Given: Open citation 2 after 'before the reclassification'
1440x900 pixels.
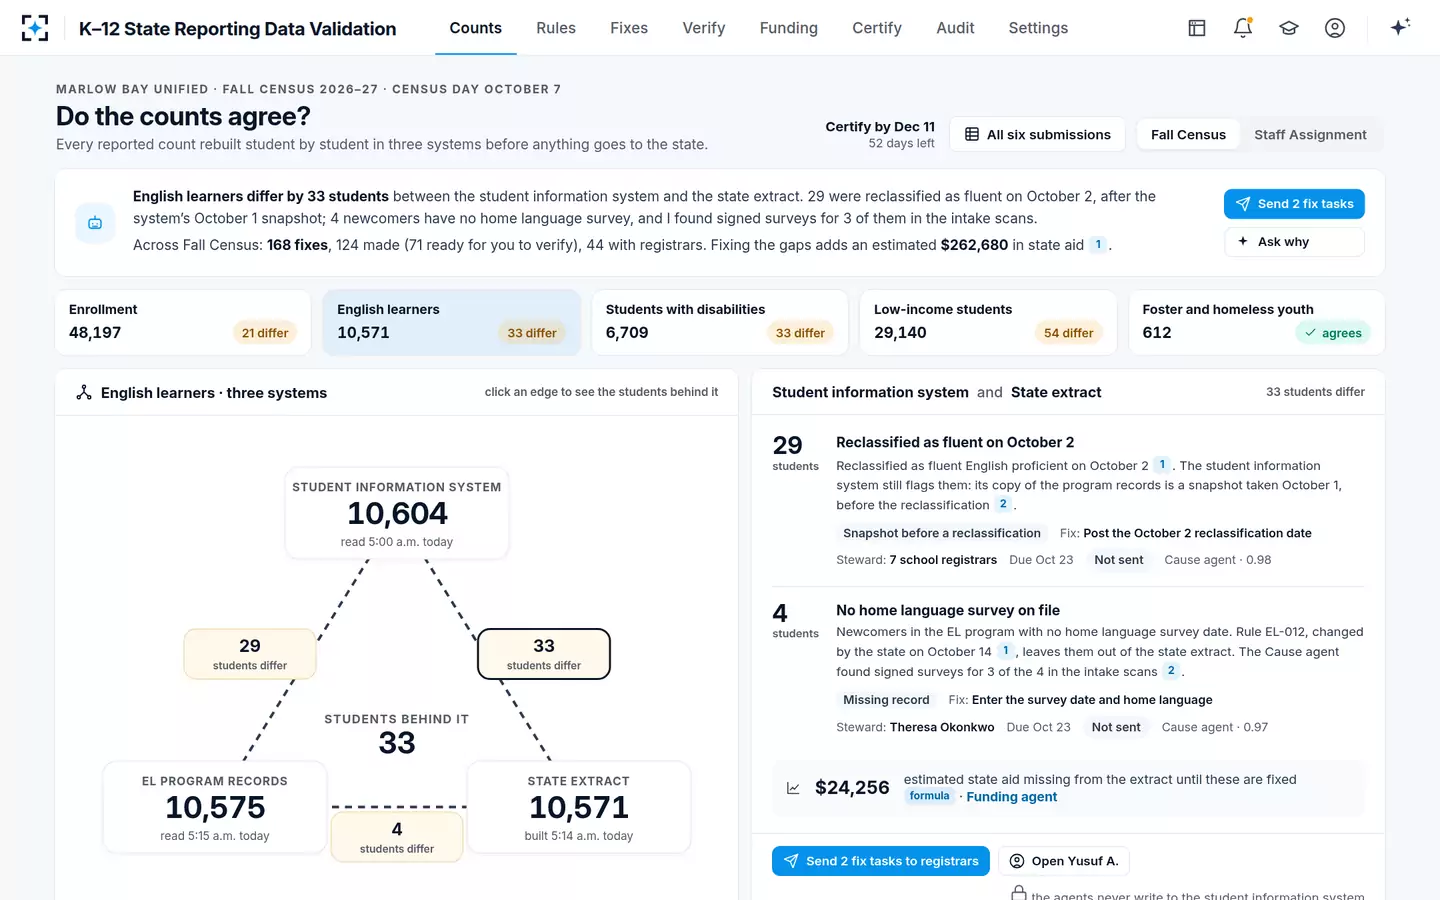Looking at the screenshot, I should tap(1003, 504).
